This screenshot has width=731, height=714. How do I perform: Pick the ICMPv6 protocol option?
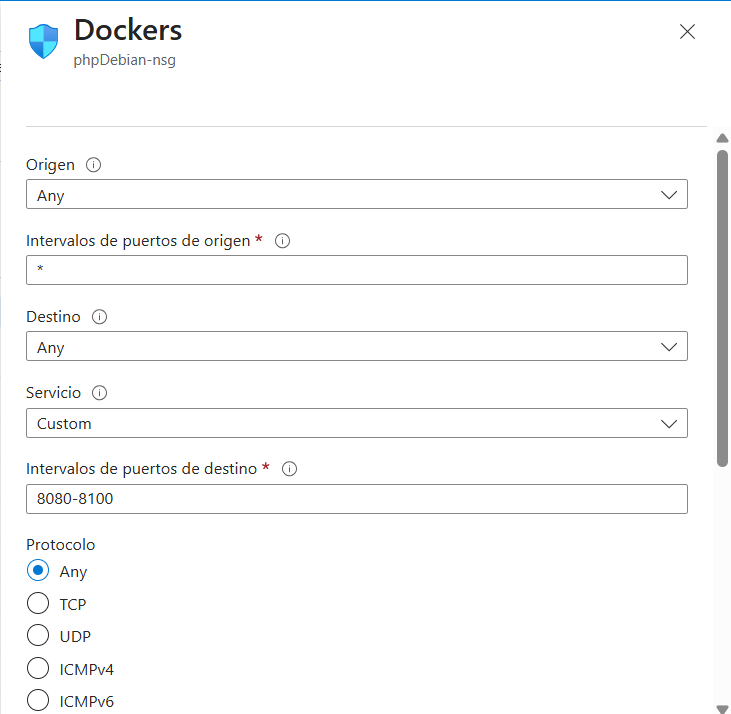[38, 700]
